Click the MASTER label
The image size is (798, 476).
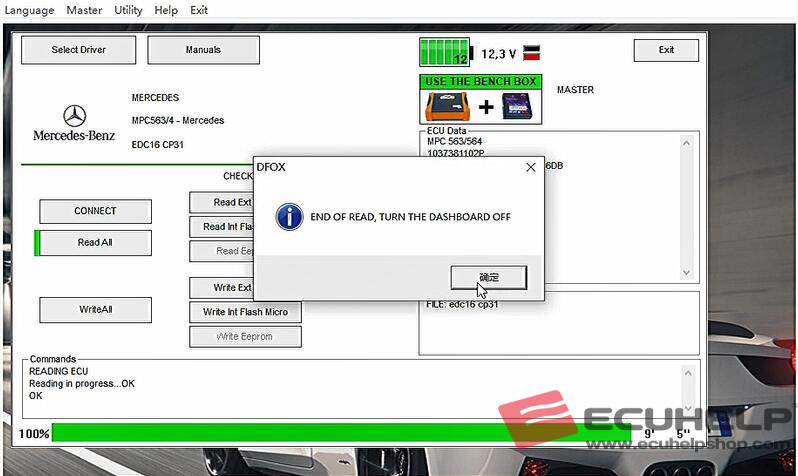pyautogui.click(x=575, y=90)
